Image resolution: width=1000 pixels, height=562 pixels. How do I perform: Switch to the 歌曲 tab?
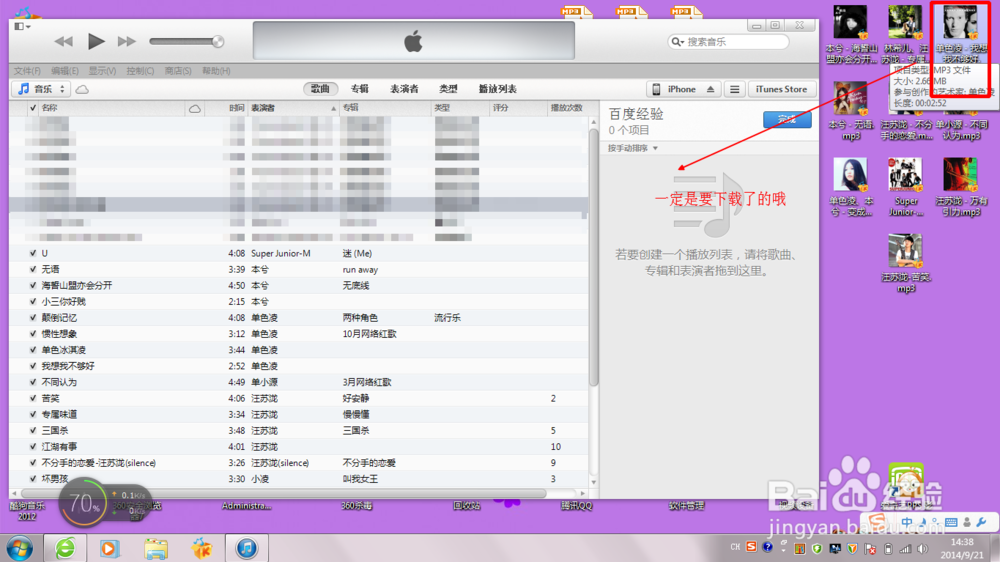coord(320,89)
